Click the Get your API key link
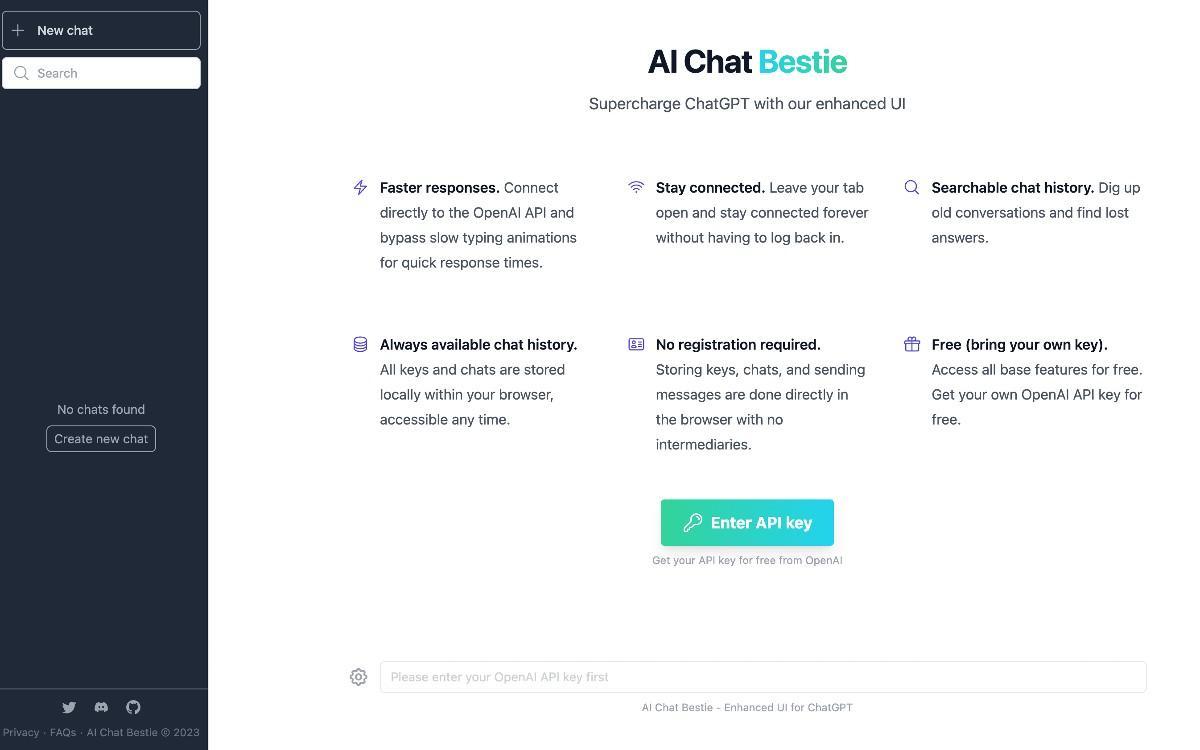1200x750 pixels. tap(747, 560)
